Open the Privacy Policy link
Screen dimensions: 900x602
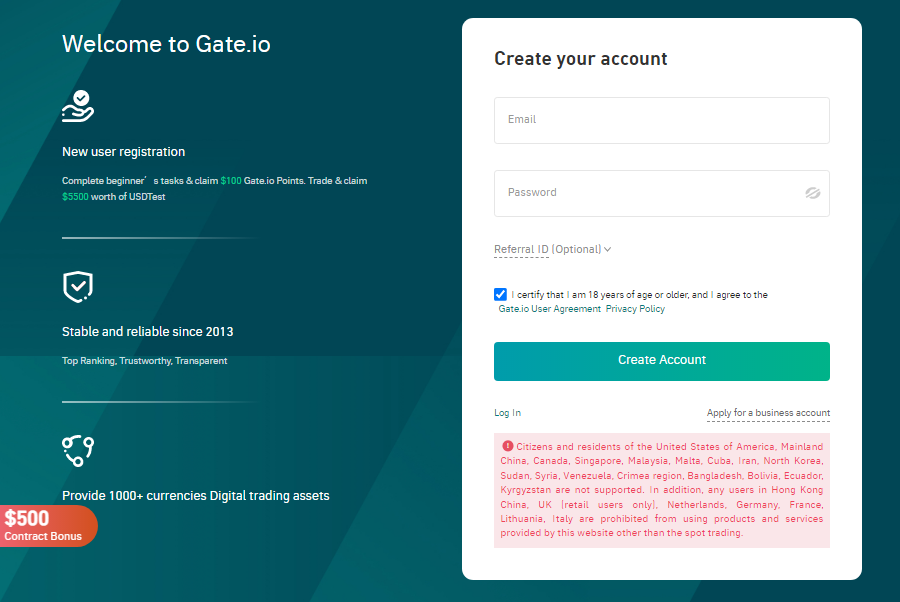click(635, 309)
